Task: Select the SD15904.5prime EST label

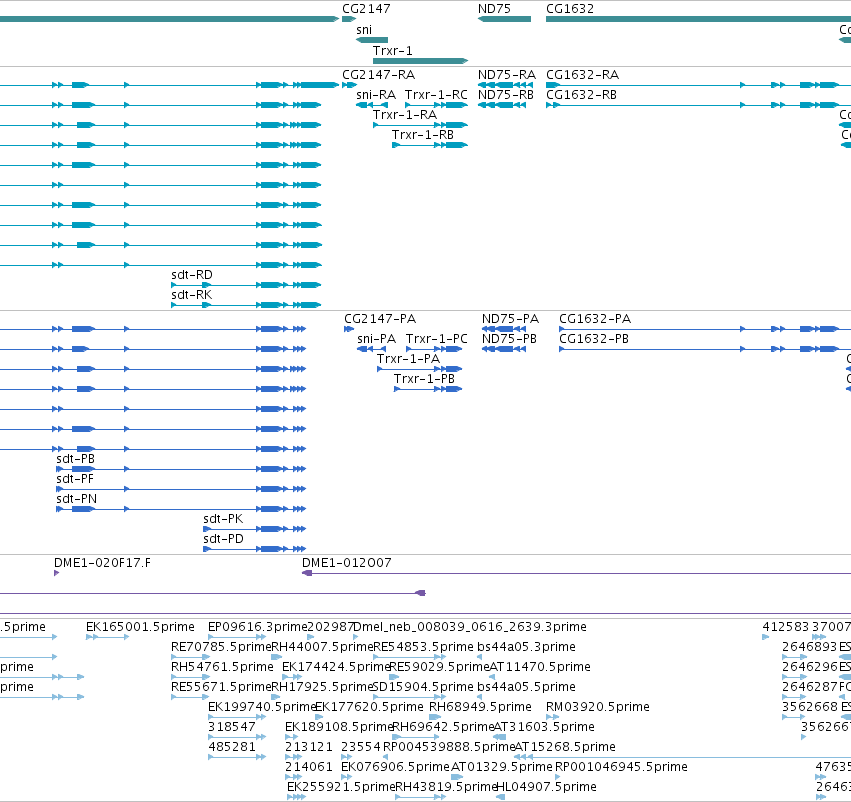Action: coord(423,687)
